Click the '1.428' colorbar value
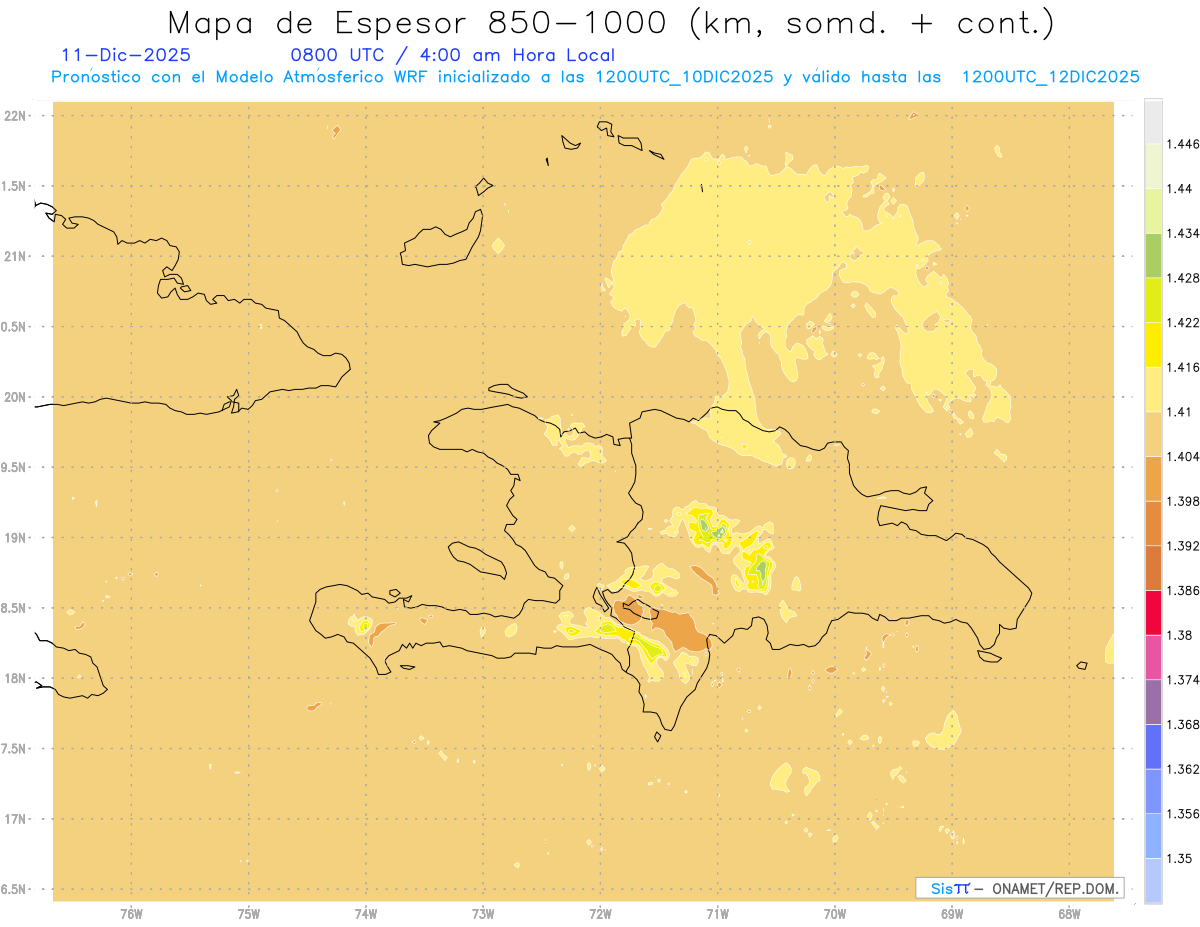 [1181, 278]
